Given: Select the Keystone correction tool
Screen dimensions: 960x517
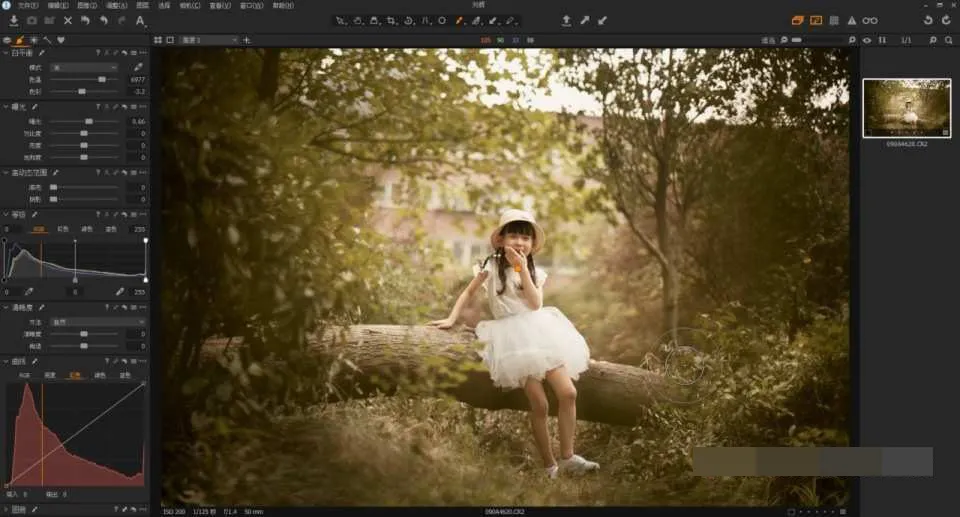Looking at the screenshot, I should [426, 21].
